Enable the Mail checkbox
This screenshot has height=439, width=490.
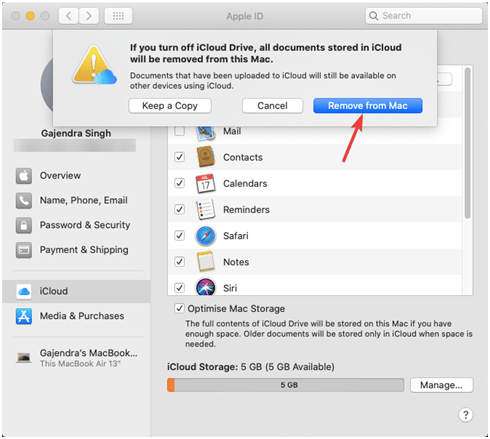pyautogui.click(x=179, y=131)
